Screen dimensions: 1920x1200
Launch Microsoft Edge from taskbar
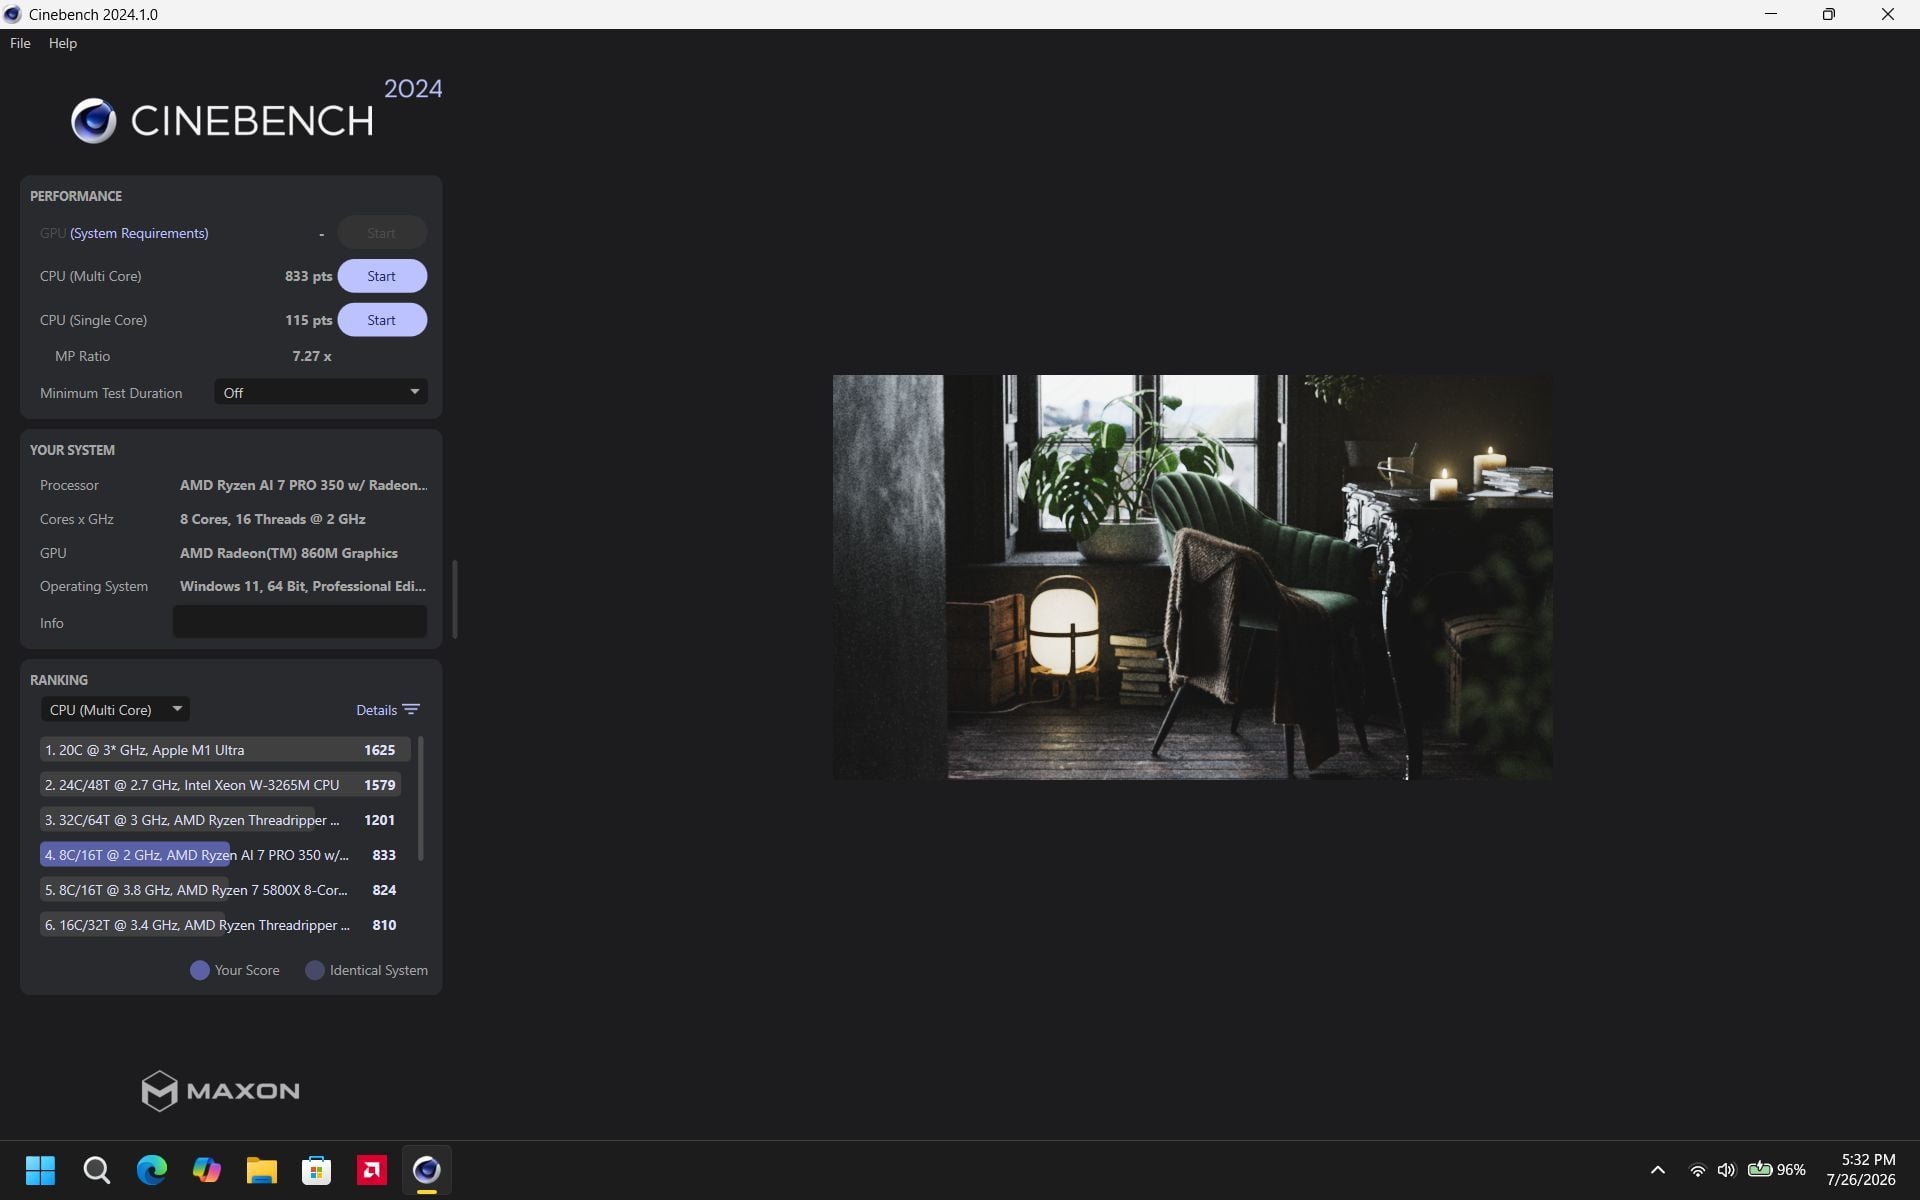pos(152,1170)
